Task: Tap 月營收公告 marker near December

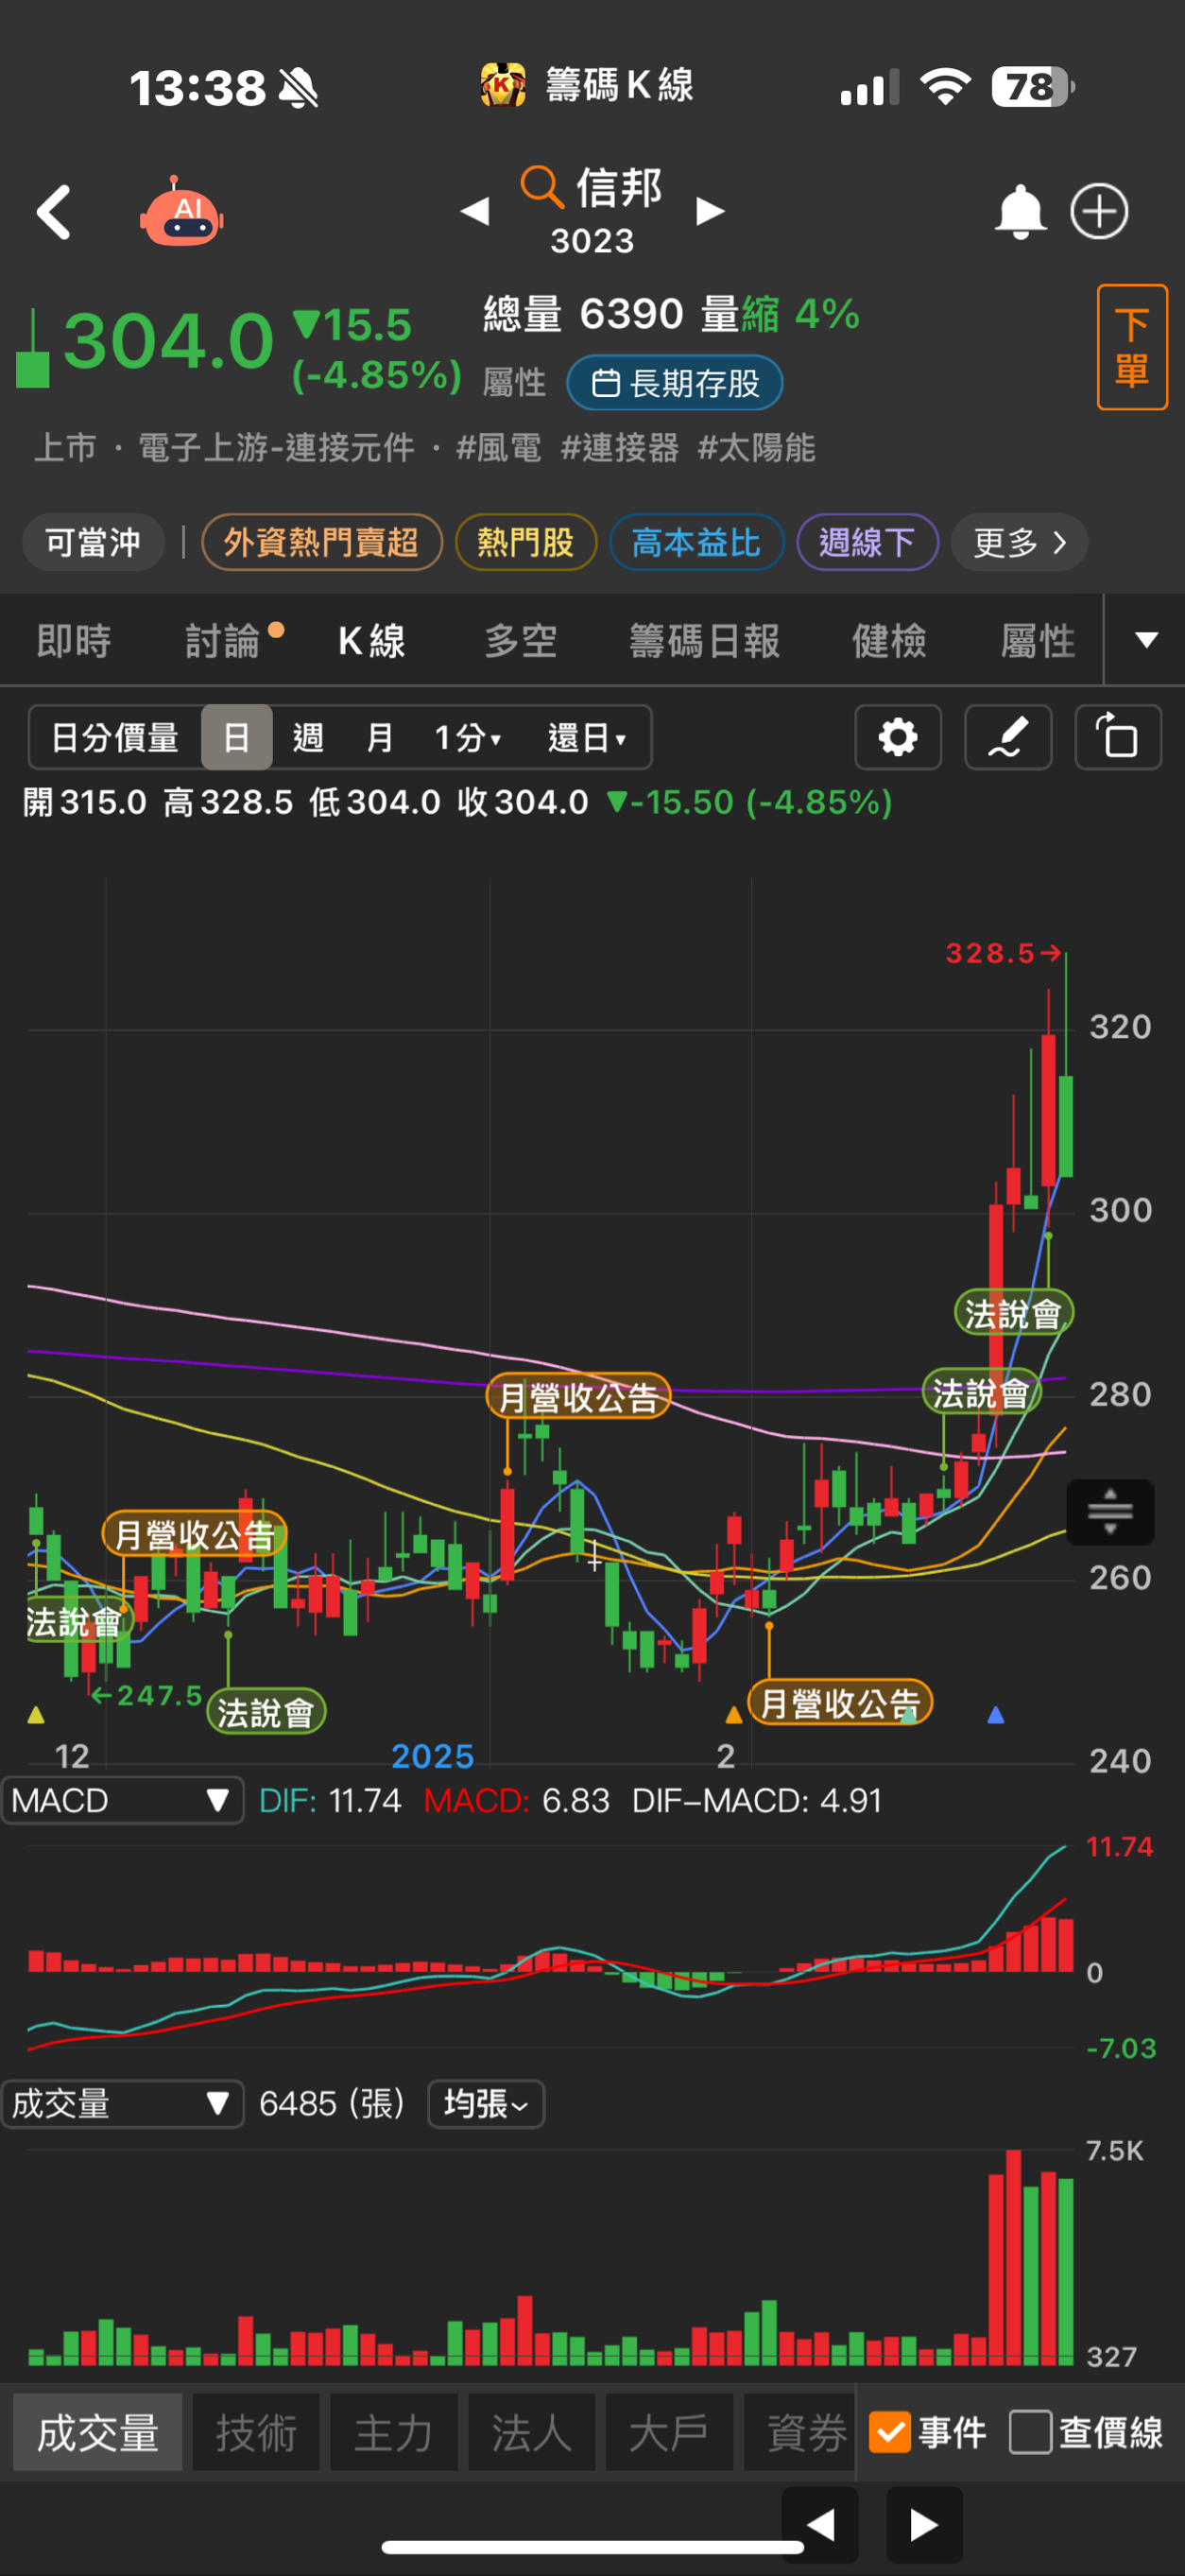Action: coord(195,1534)
